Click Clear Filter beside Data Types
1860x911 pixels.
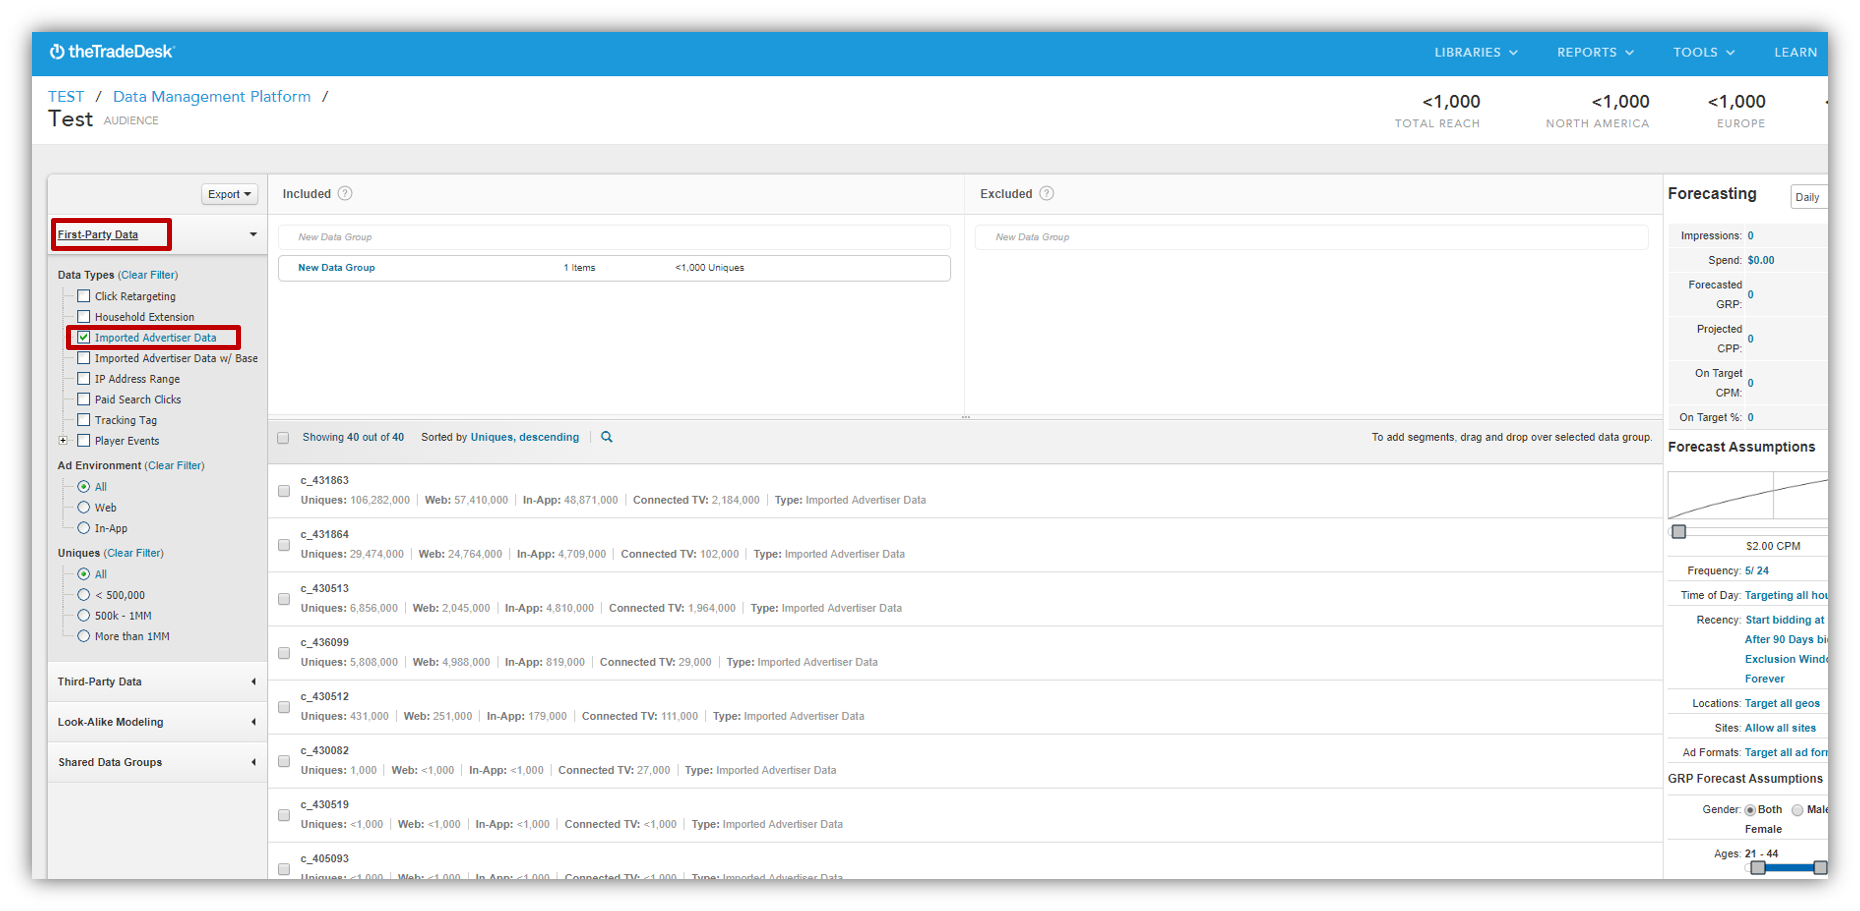[148, 275]
